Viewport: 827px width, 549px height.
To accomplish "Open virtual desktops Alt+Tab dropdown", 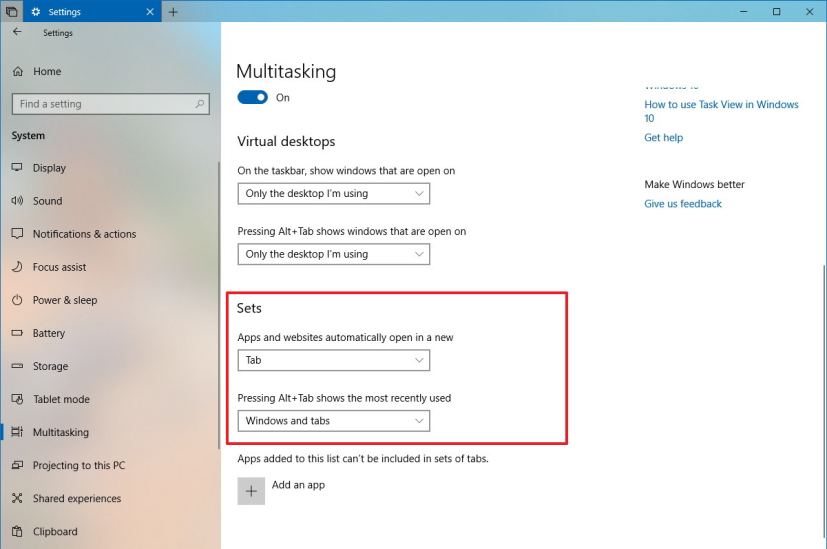I will 333,254.
